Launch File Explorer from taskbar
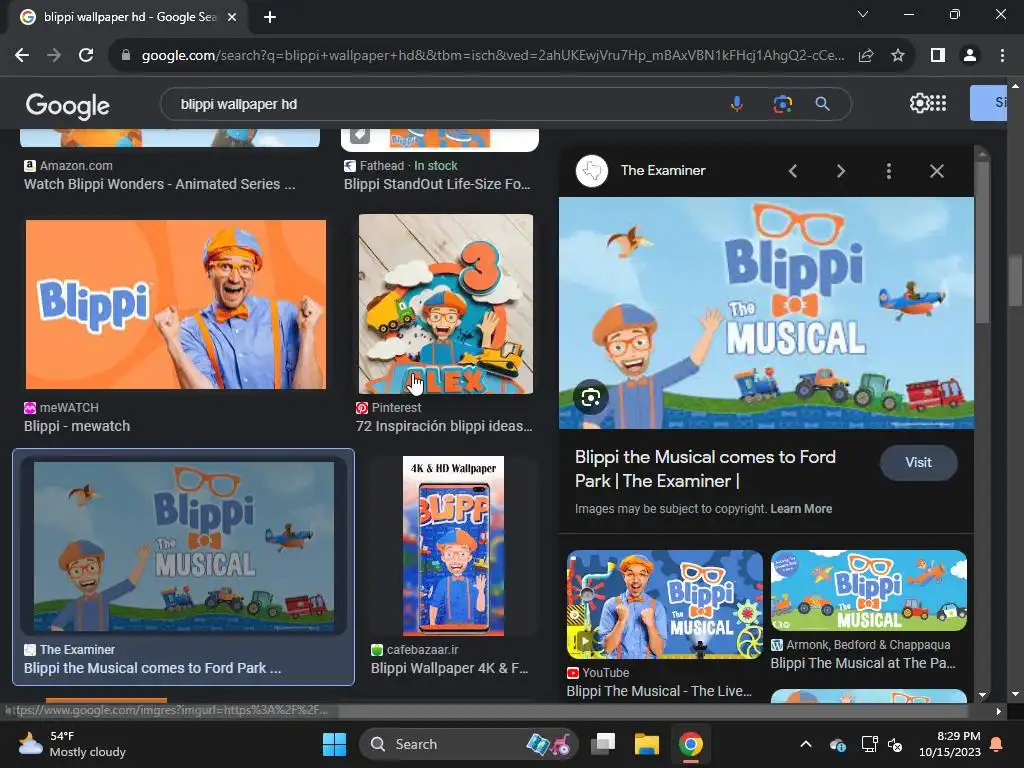1024x768 pixels. pos(647,744)
